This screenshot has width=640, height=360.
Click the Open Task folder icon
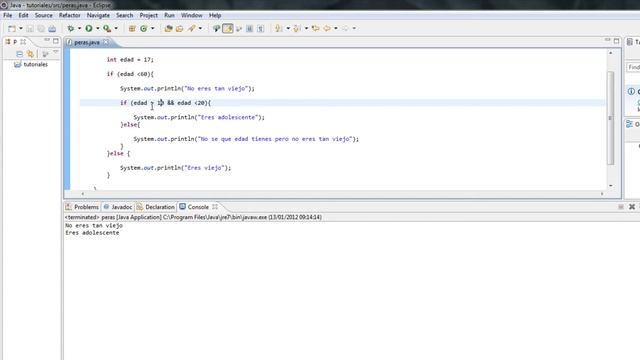point(180,29)
